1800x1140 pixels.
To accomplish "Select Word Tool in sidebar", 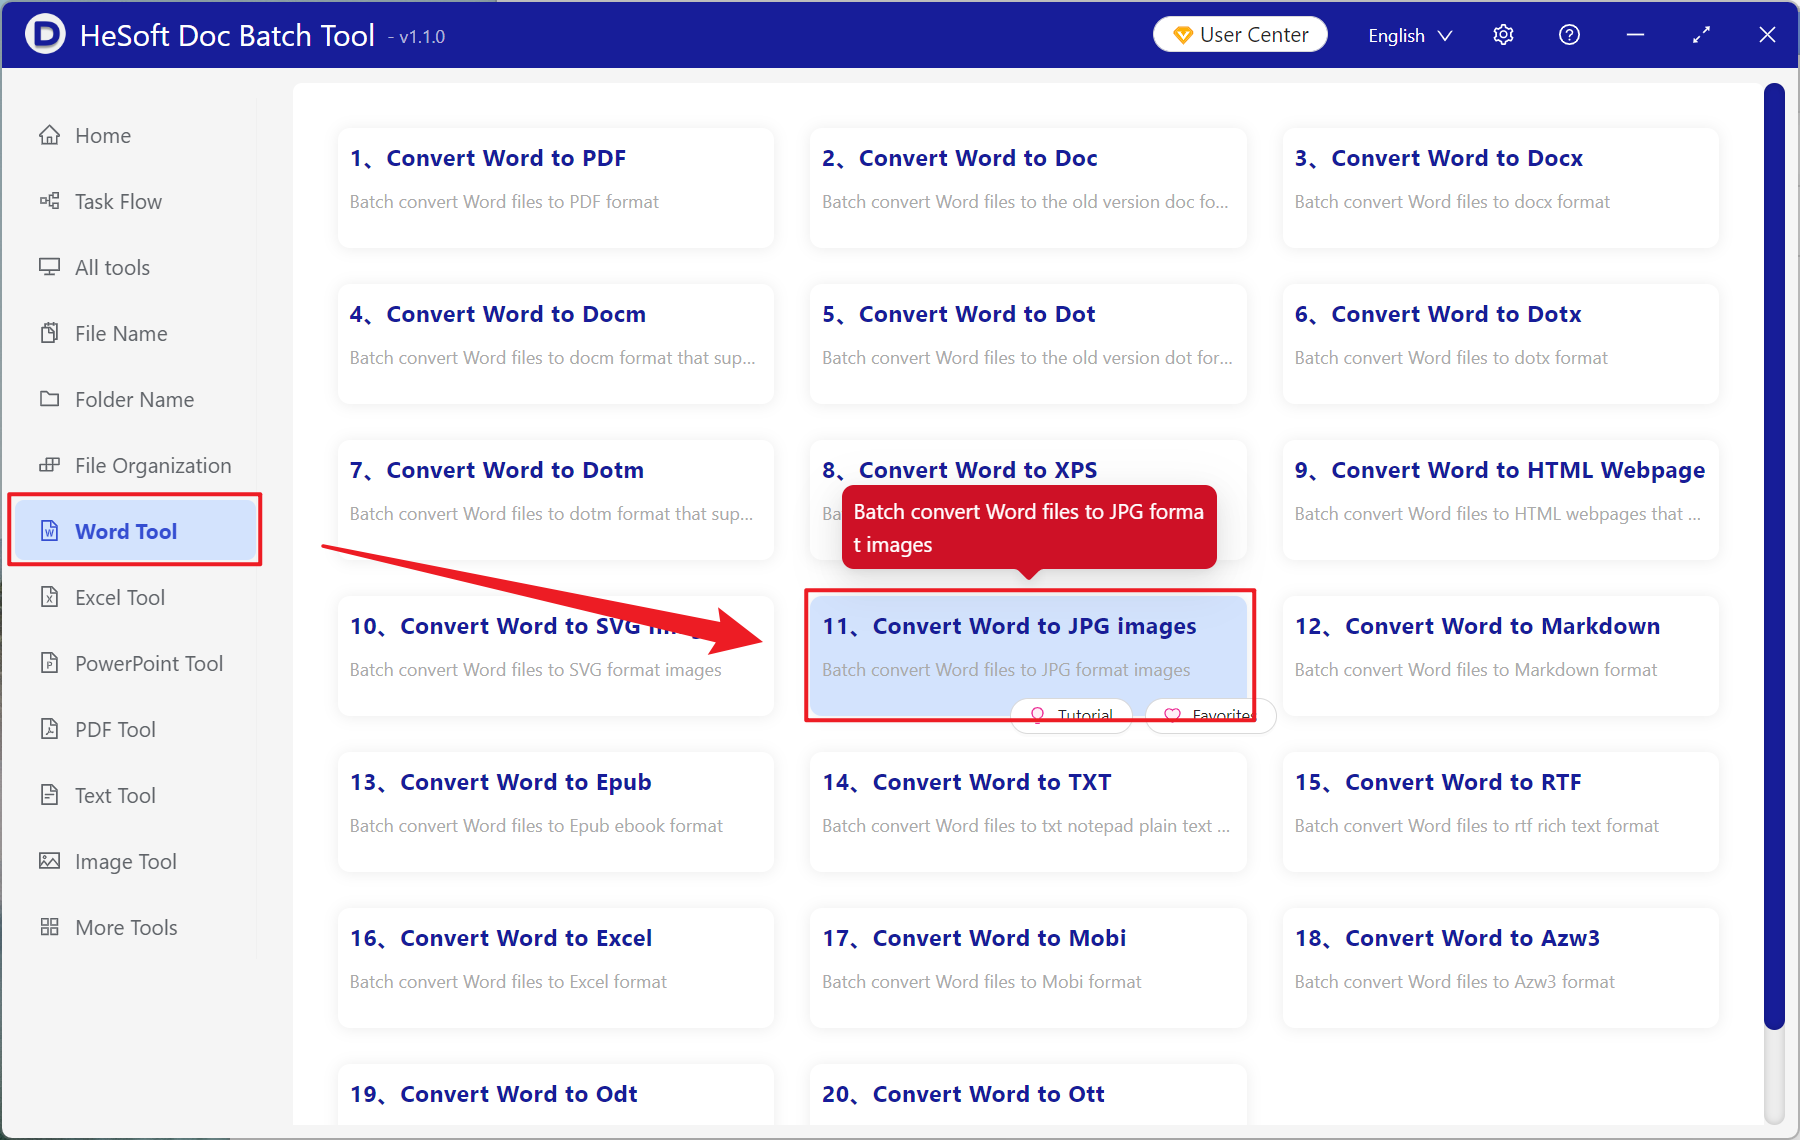I will pos(134,531).
